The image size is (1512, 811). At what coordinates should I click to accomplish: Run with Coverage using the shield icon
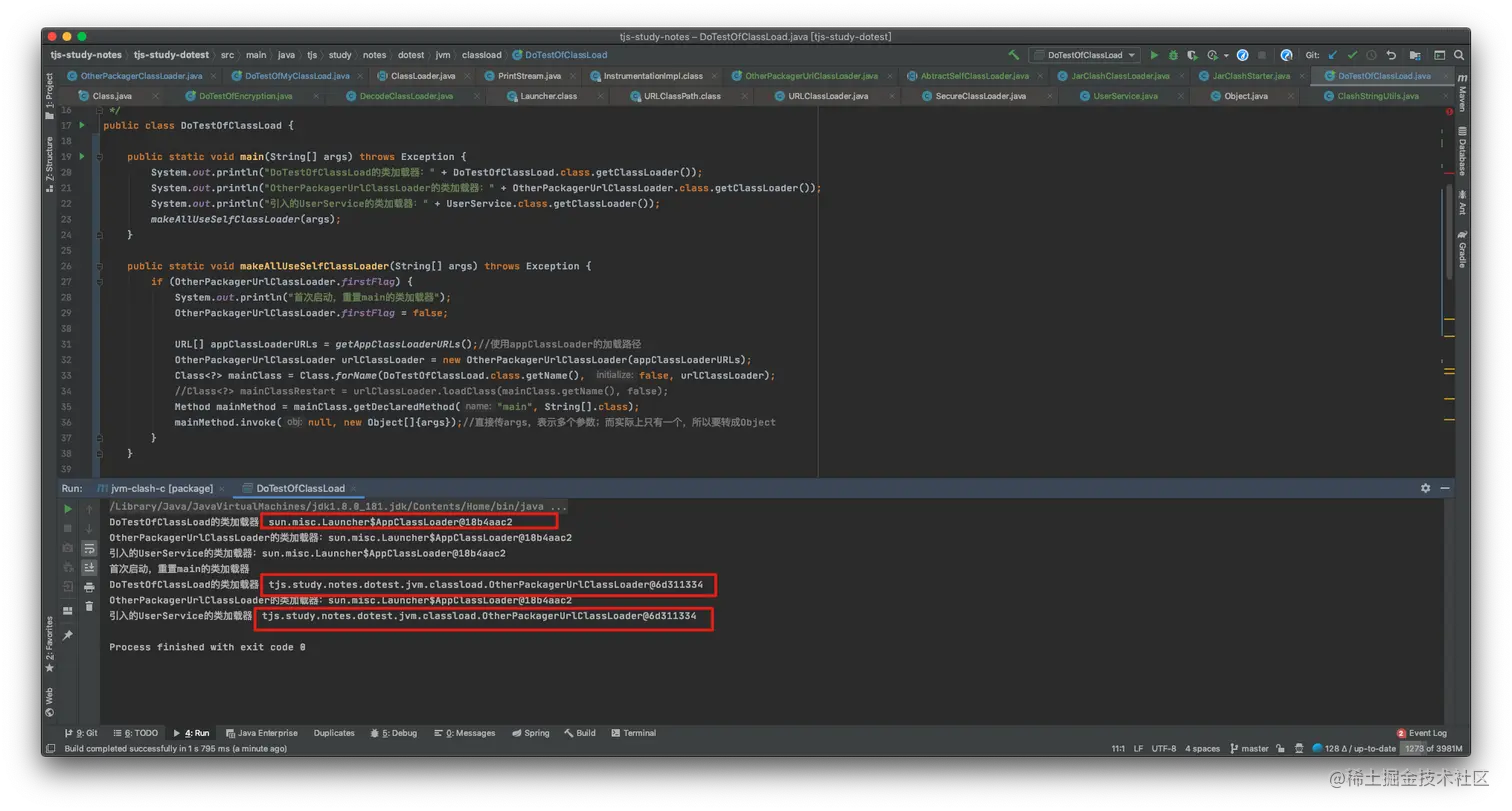1192,55
